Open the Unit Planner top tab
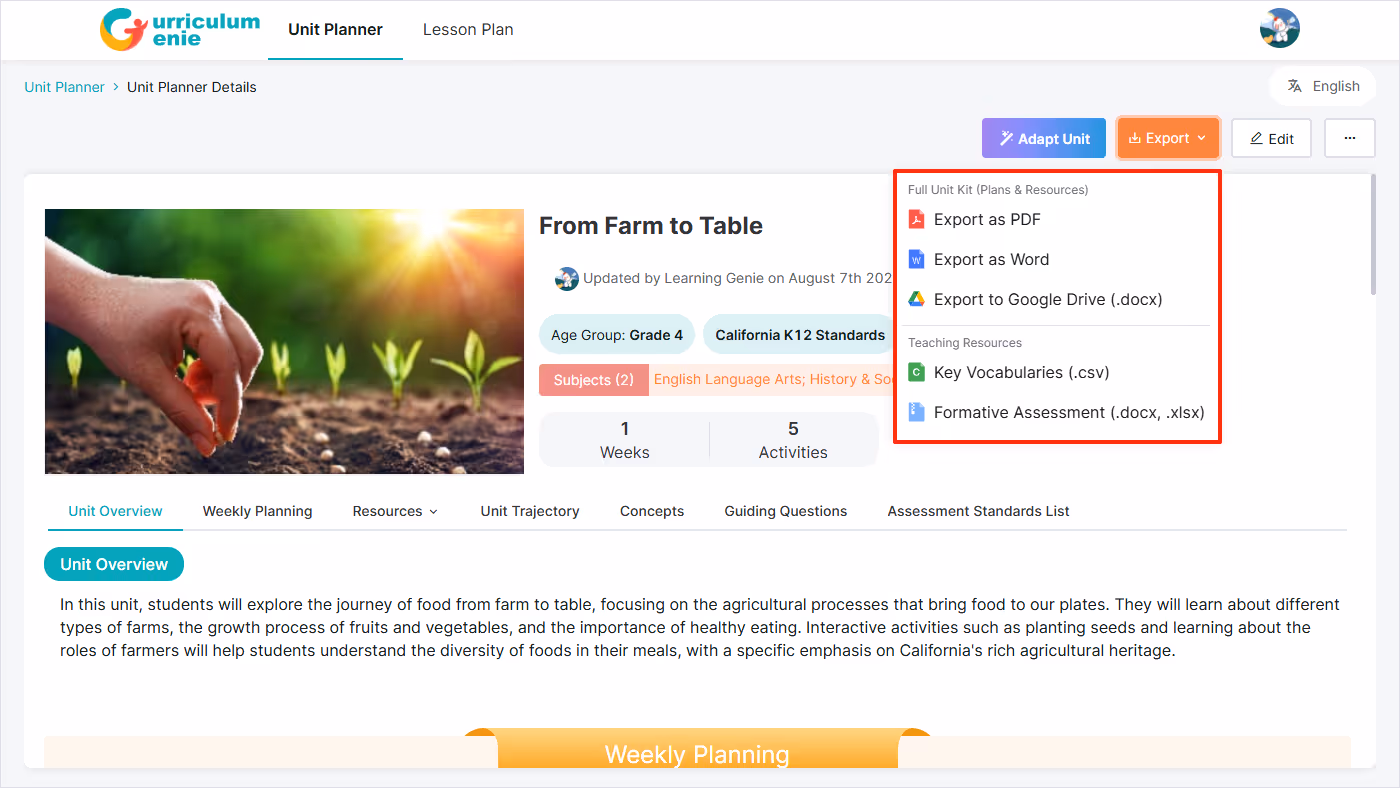Screen dimensions: 1400x788 [335, 30]
